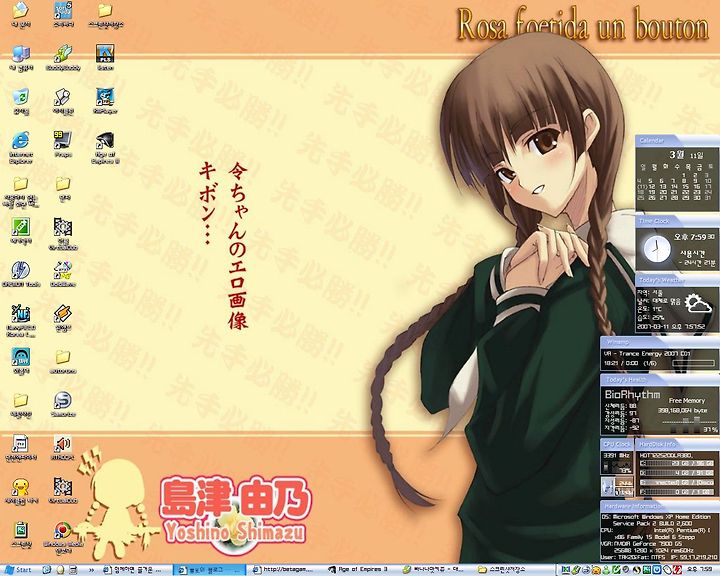The width and height of the screenshot is (720, 576).
Task: Click the IE quick launch icon beside Start
Action: (46, 570)
